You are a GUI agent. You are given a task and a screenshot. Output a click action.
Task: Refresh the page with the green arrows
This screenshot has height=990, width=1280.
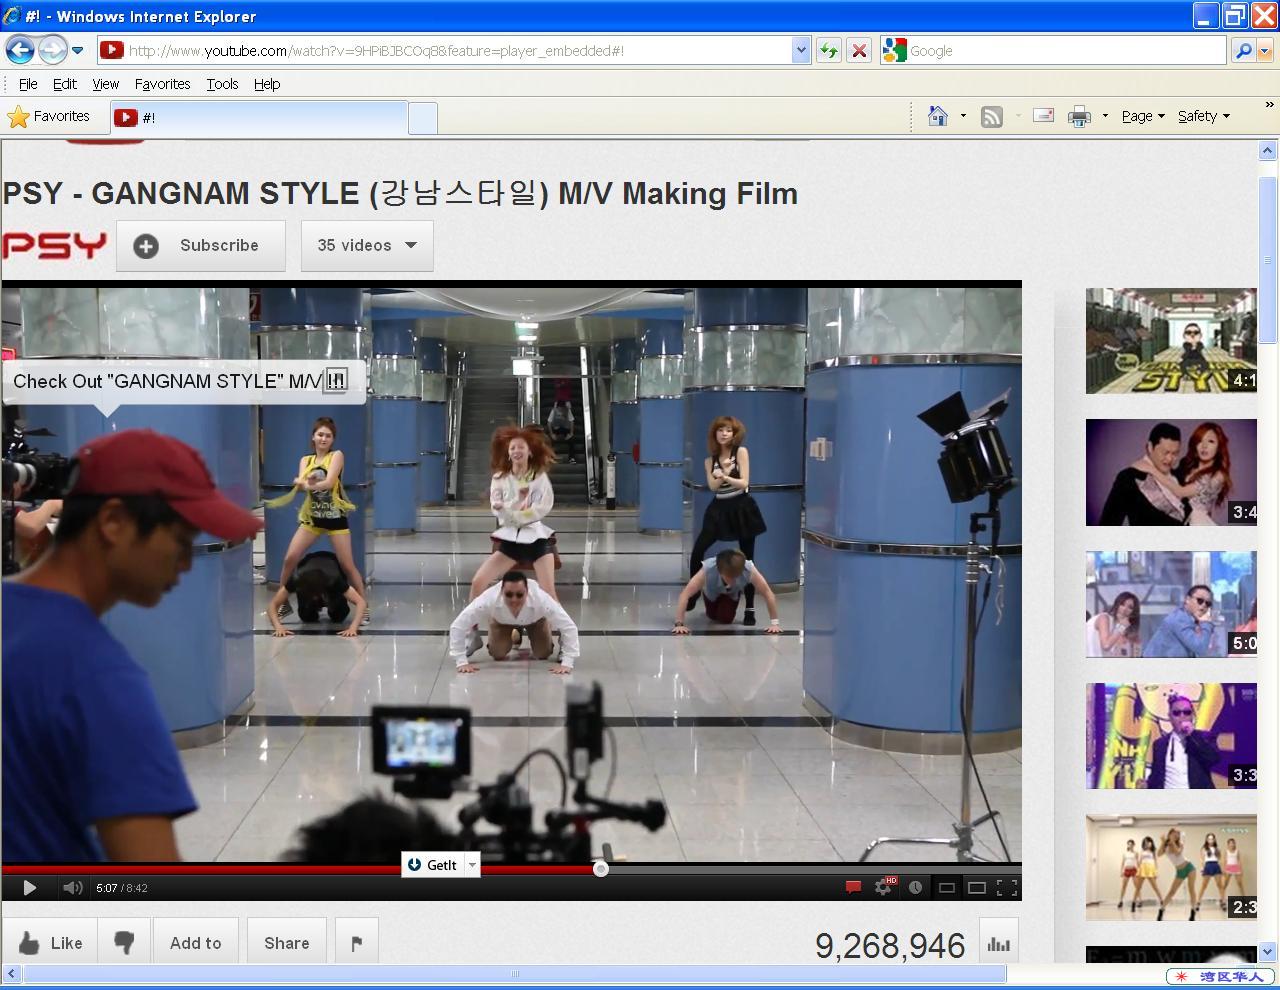pyautogui.click(x=828, y=51)
